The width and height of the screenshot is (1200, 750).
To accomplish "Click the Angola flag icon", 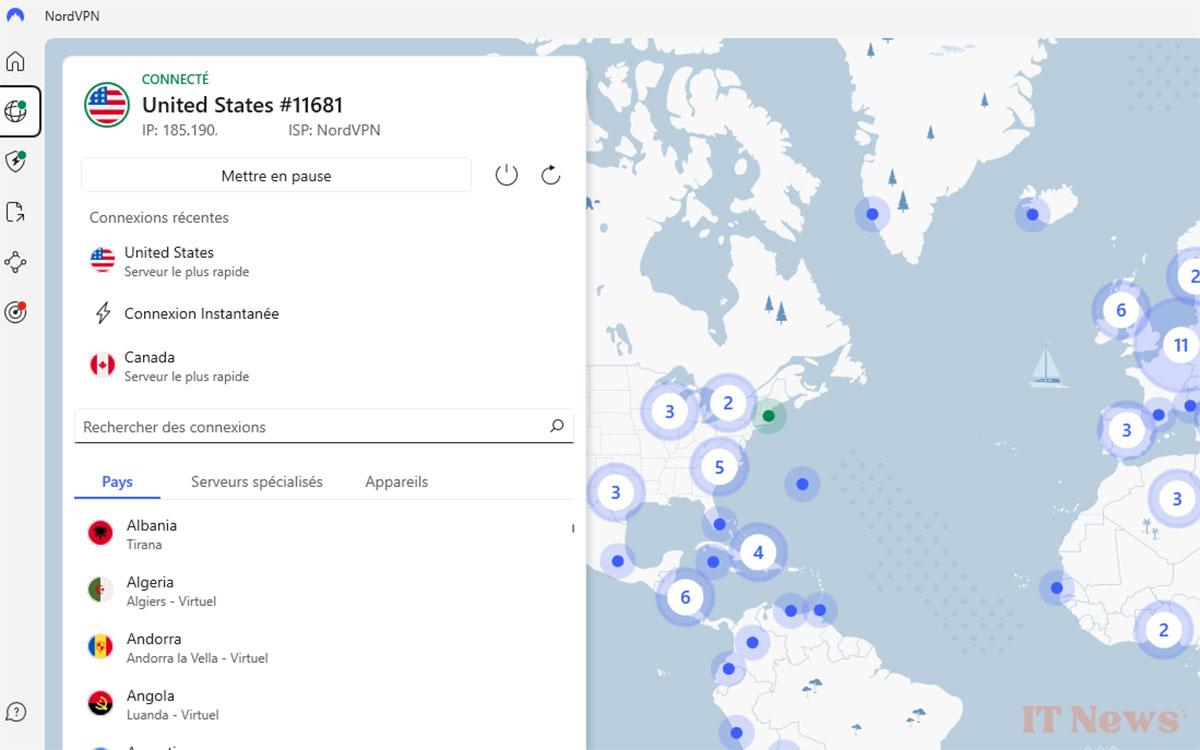I will click(100, 703).
